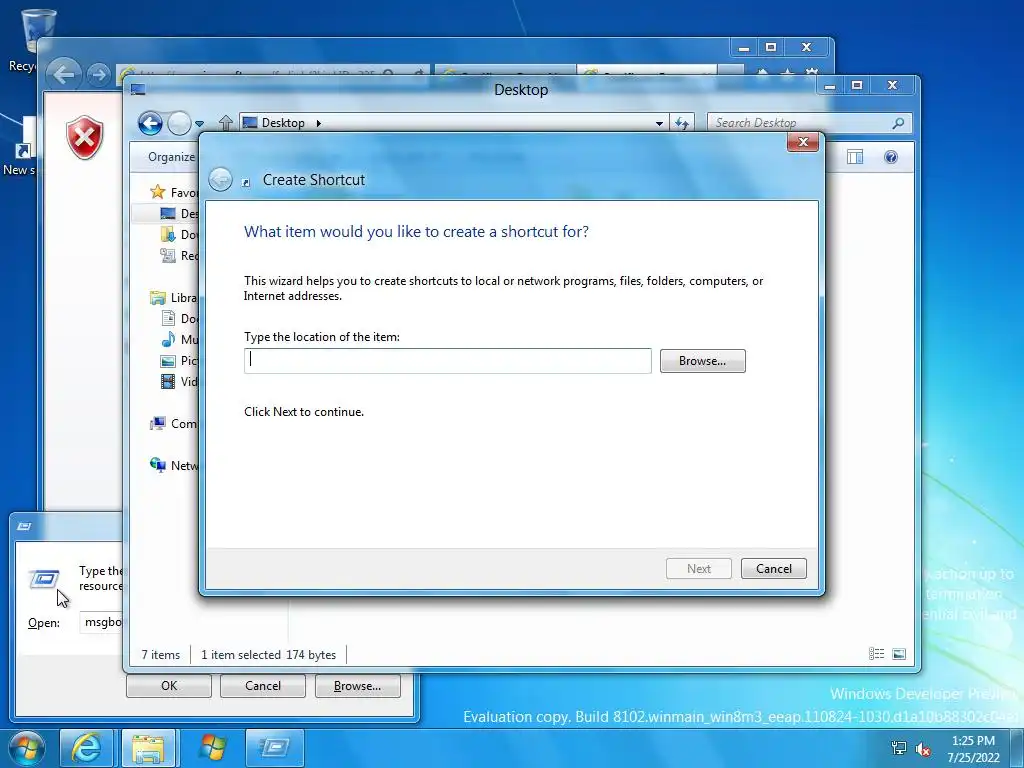The image size is (1024, 768).
Task: Click the search magnifier icon
Action: 899,123
